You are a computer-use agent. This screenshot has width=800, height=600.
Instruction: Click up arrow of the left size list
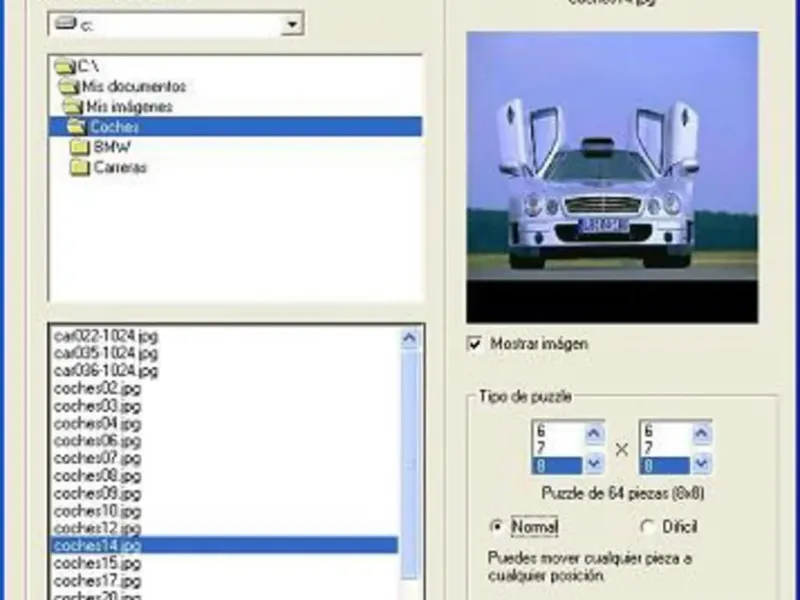593,433
